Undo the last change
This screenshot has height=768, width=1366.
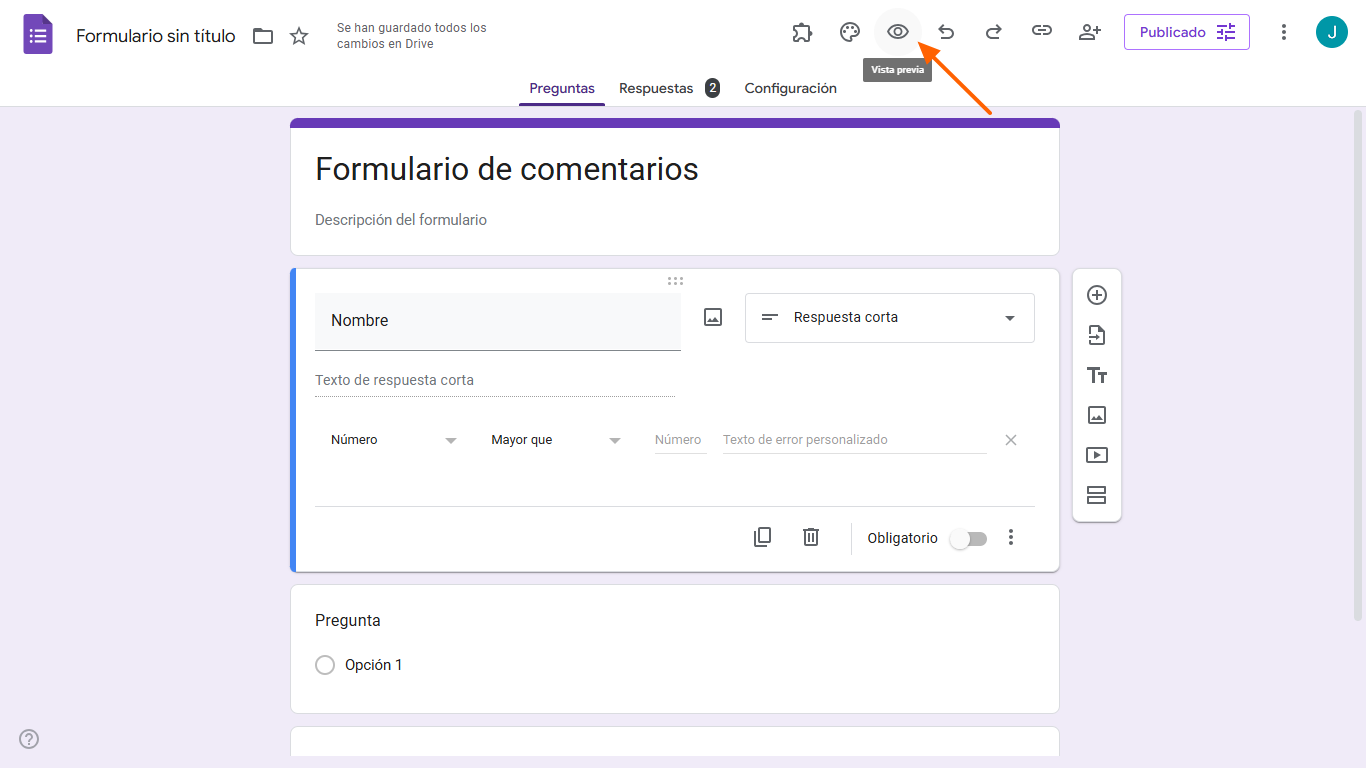tap(945, 31)
